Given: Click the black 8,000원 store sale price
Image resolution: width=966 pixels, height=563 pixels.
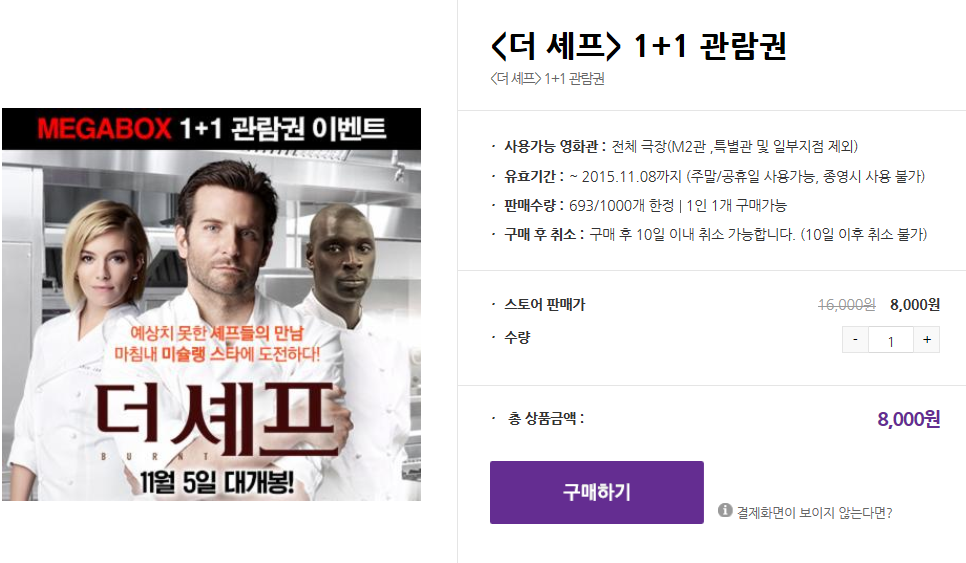Looking at the screenshot, I should pyautogui.click(x=915, y=305).
